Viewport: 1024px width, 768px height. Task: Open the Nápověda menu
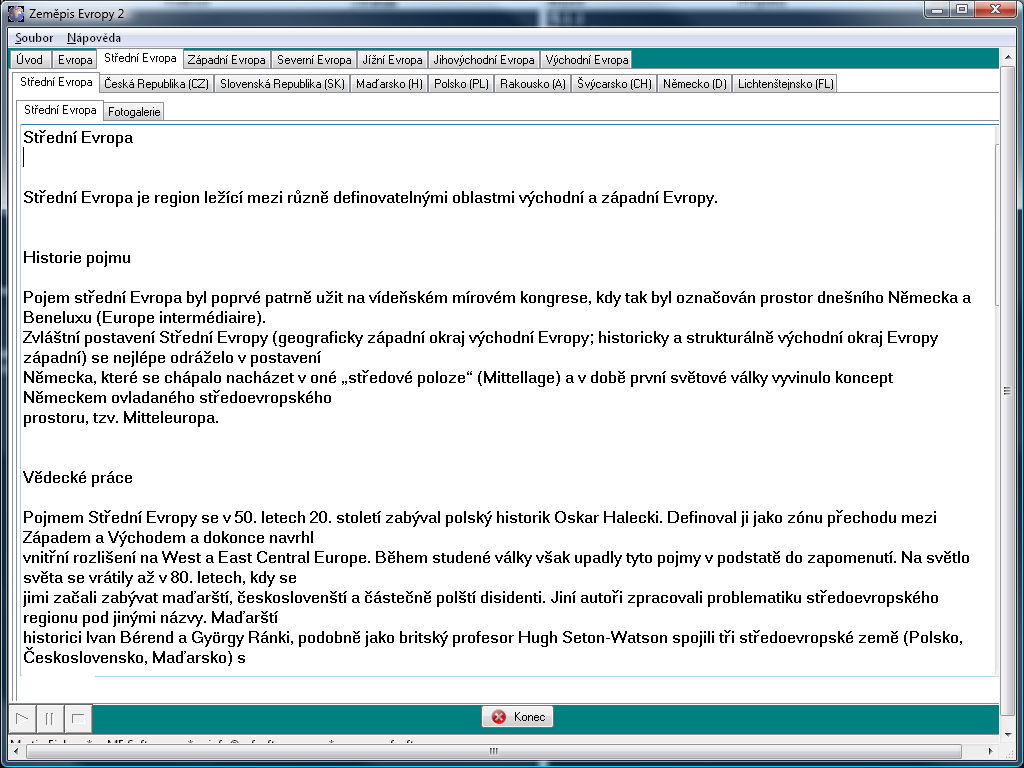click(93, 38)
